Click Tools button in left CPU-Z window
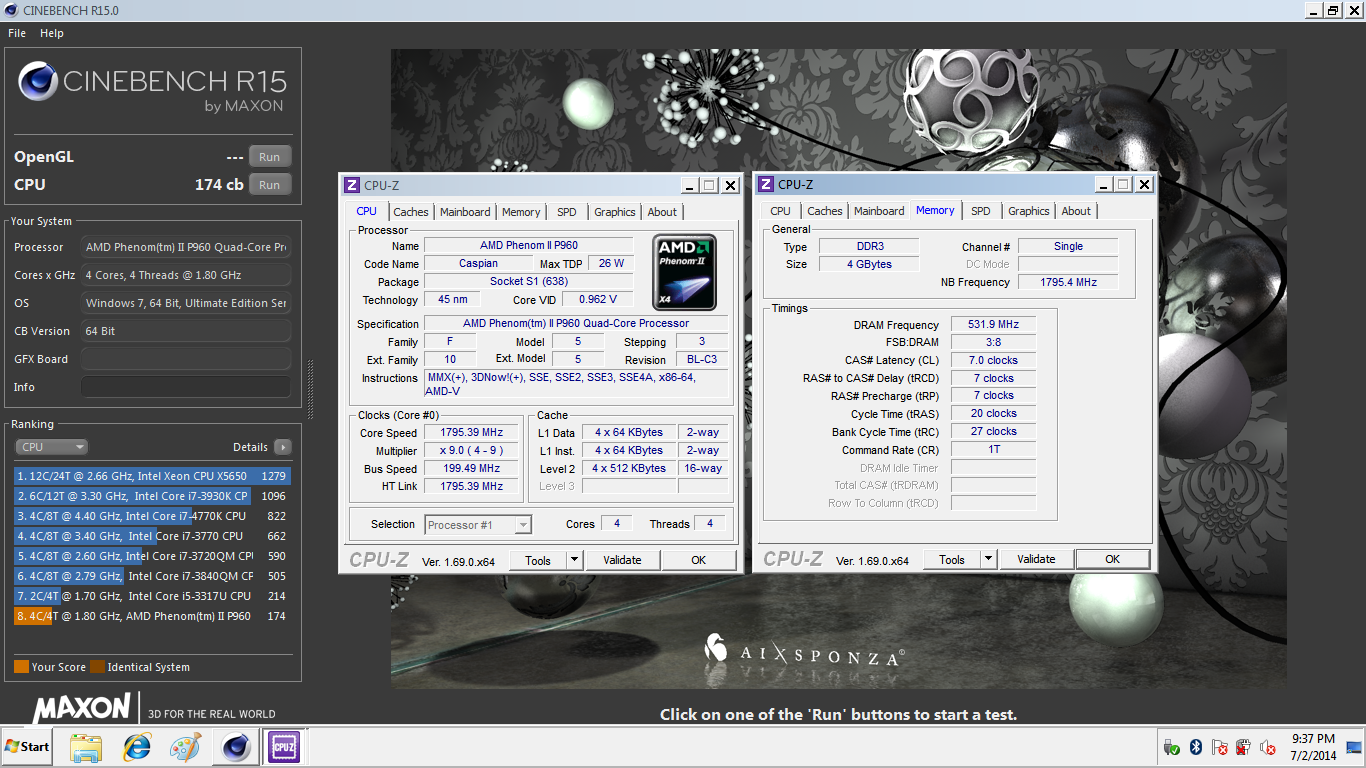1366x768 pixels. 538,560
